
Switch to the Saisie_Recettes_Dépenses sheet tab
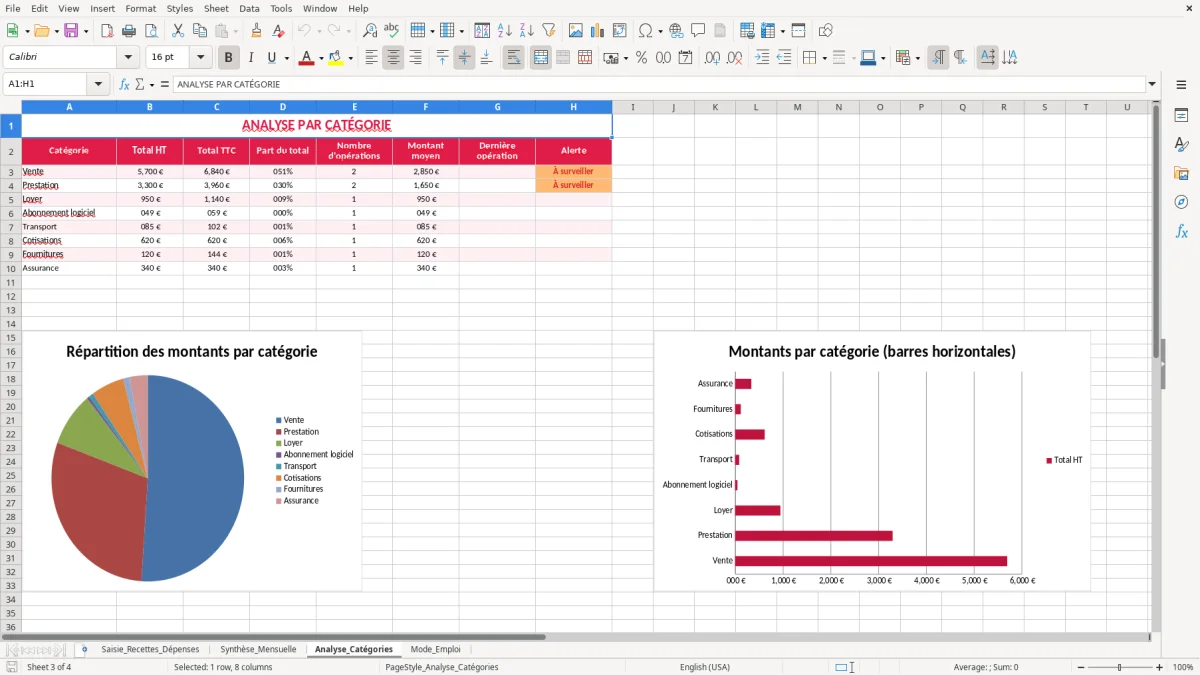(x=150, y=649)
